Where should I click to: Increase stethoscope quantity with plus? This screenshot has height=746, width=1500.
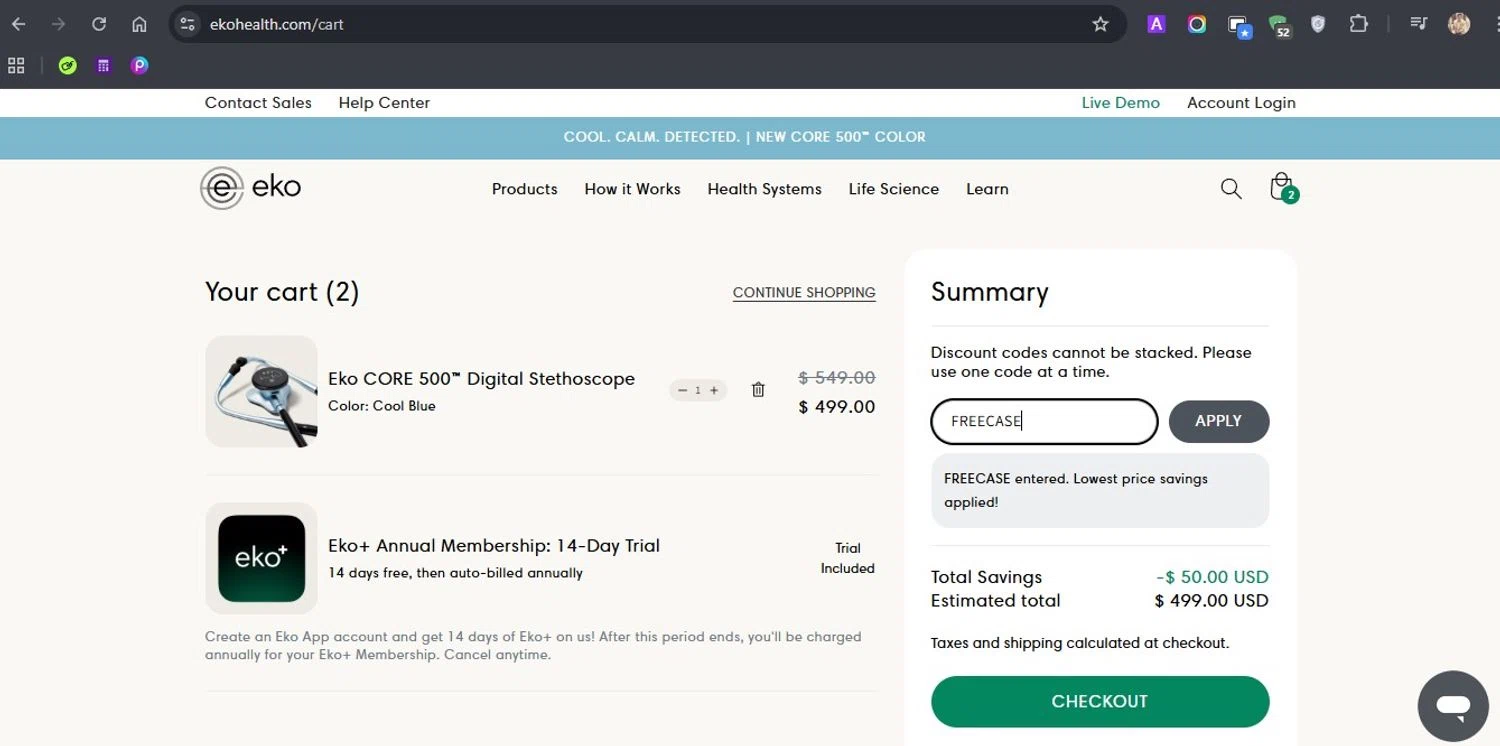click(714, 390)
